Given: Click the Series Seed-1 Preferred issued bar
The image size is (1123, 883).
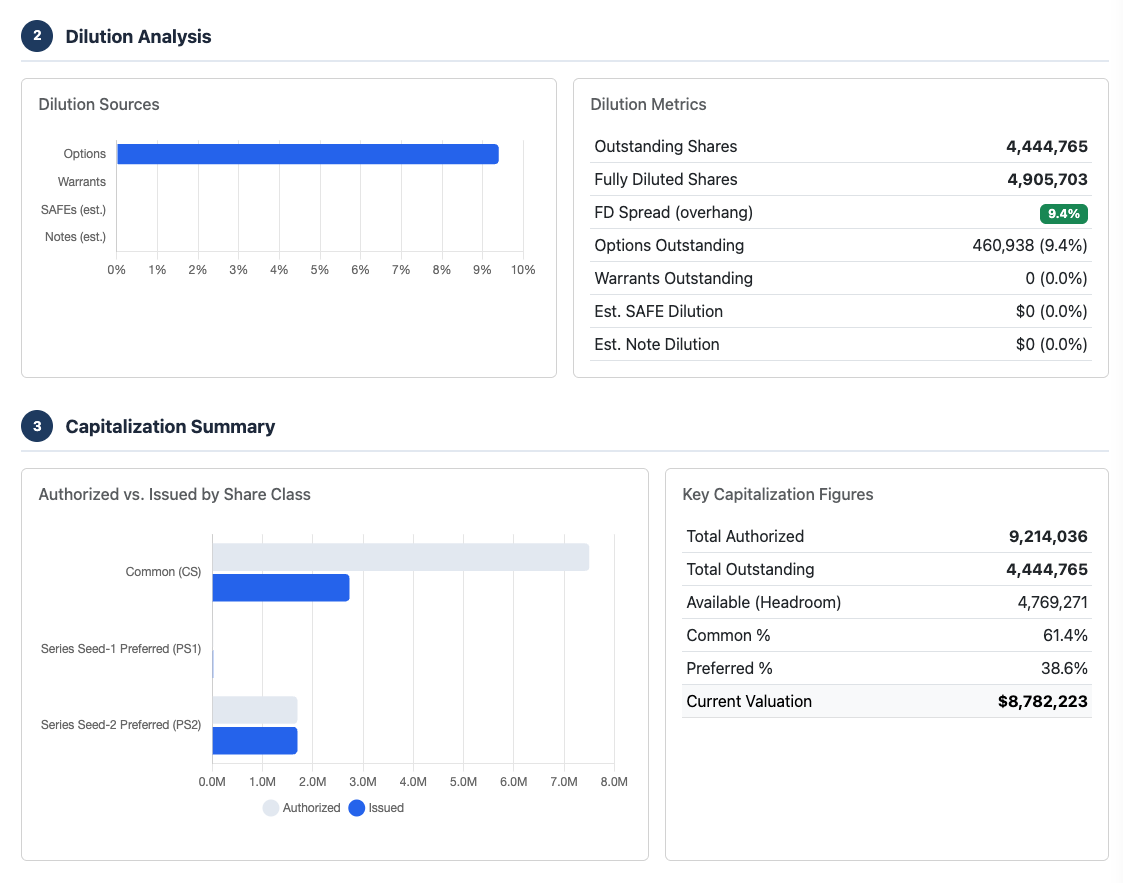Looking at the screenshot, I should click(212, 663).
